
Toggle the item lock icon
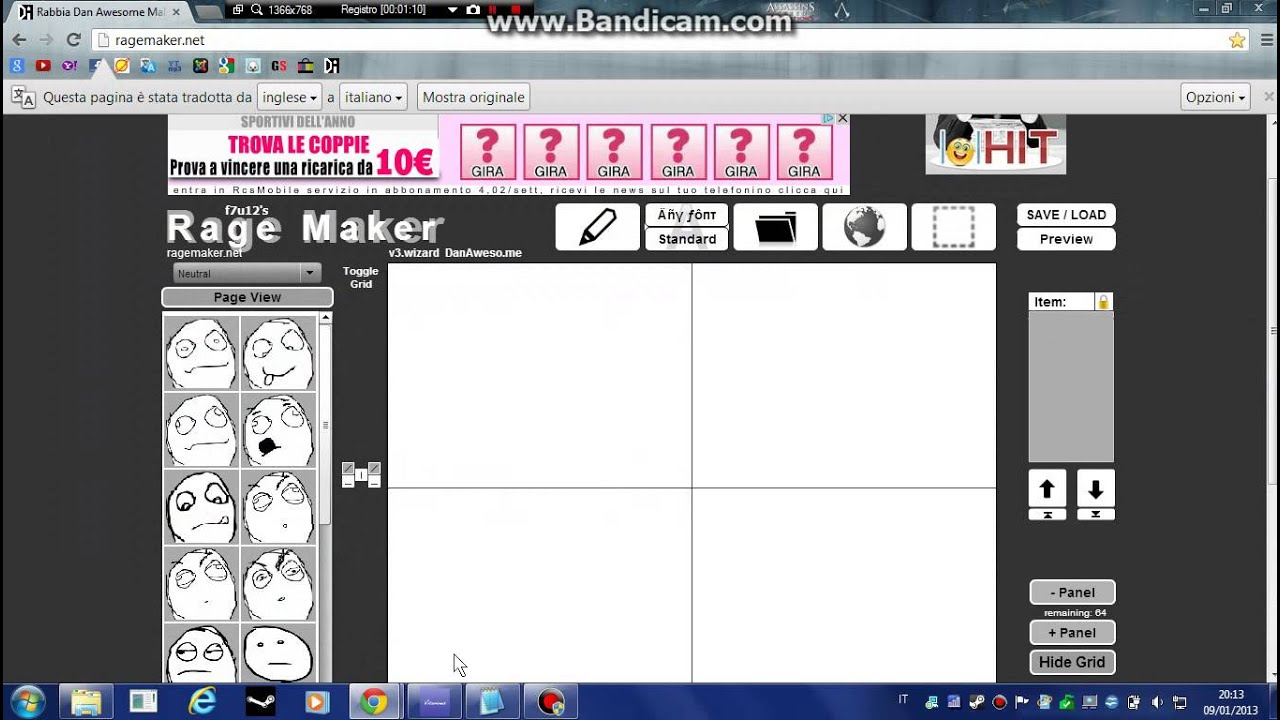point(1103,302)
